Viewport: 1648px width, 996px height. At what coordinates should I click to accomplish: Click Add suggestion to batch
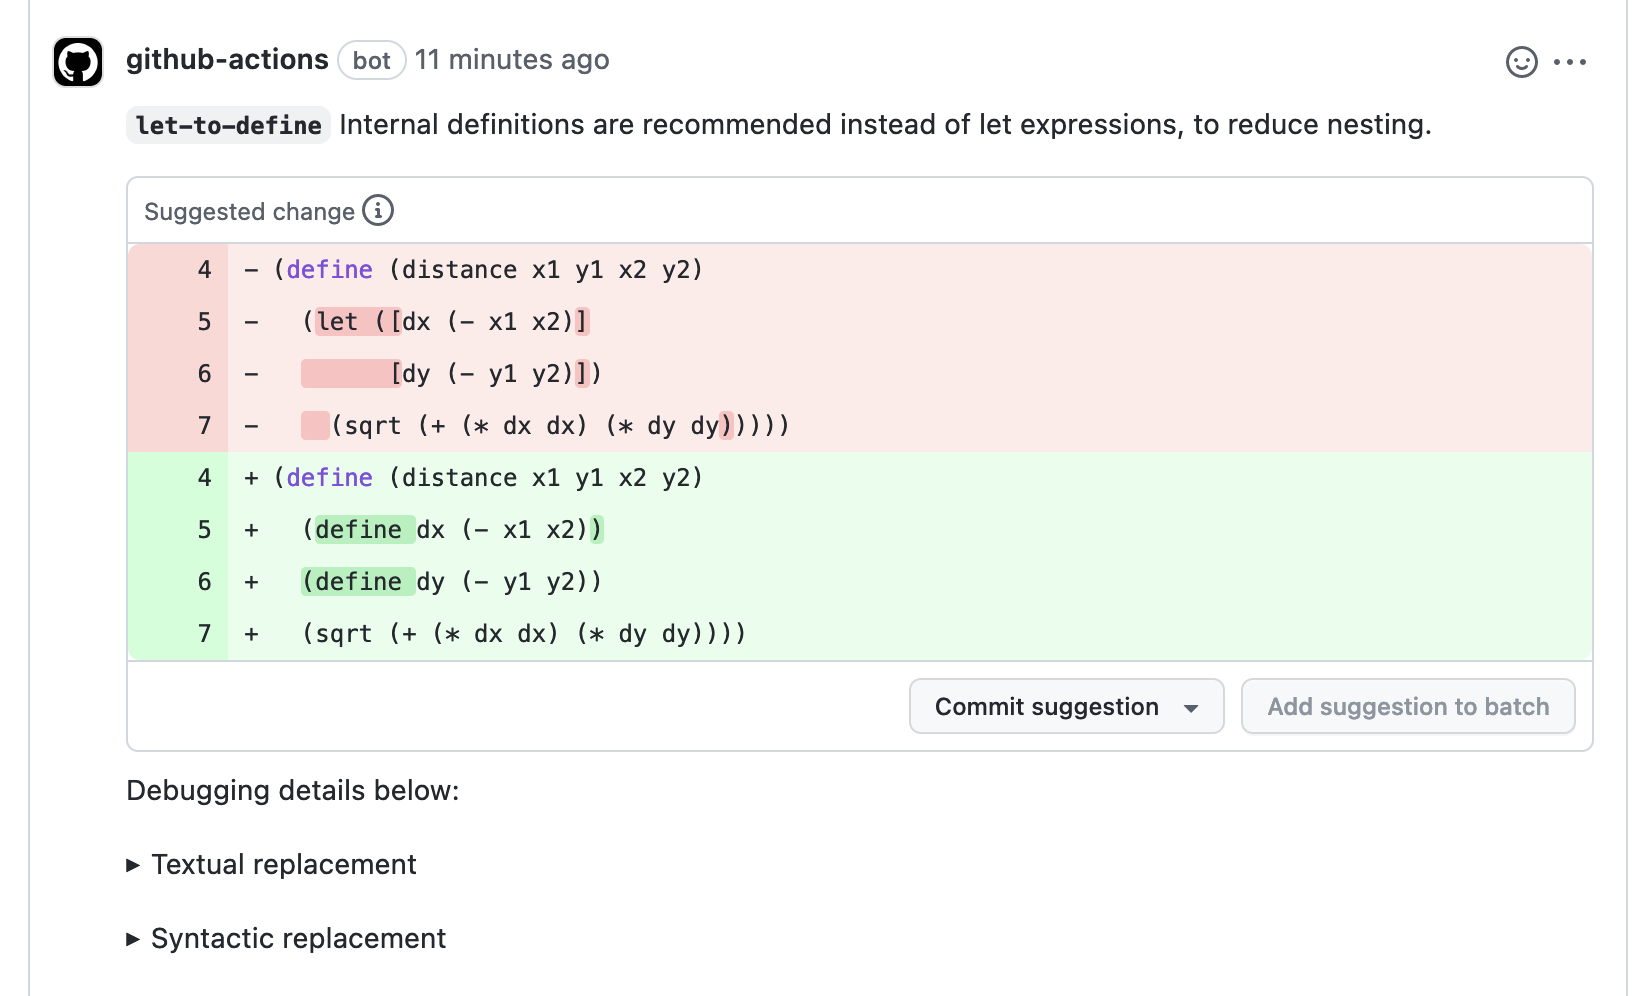pos(1407,707)
